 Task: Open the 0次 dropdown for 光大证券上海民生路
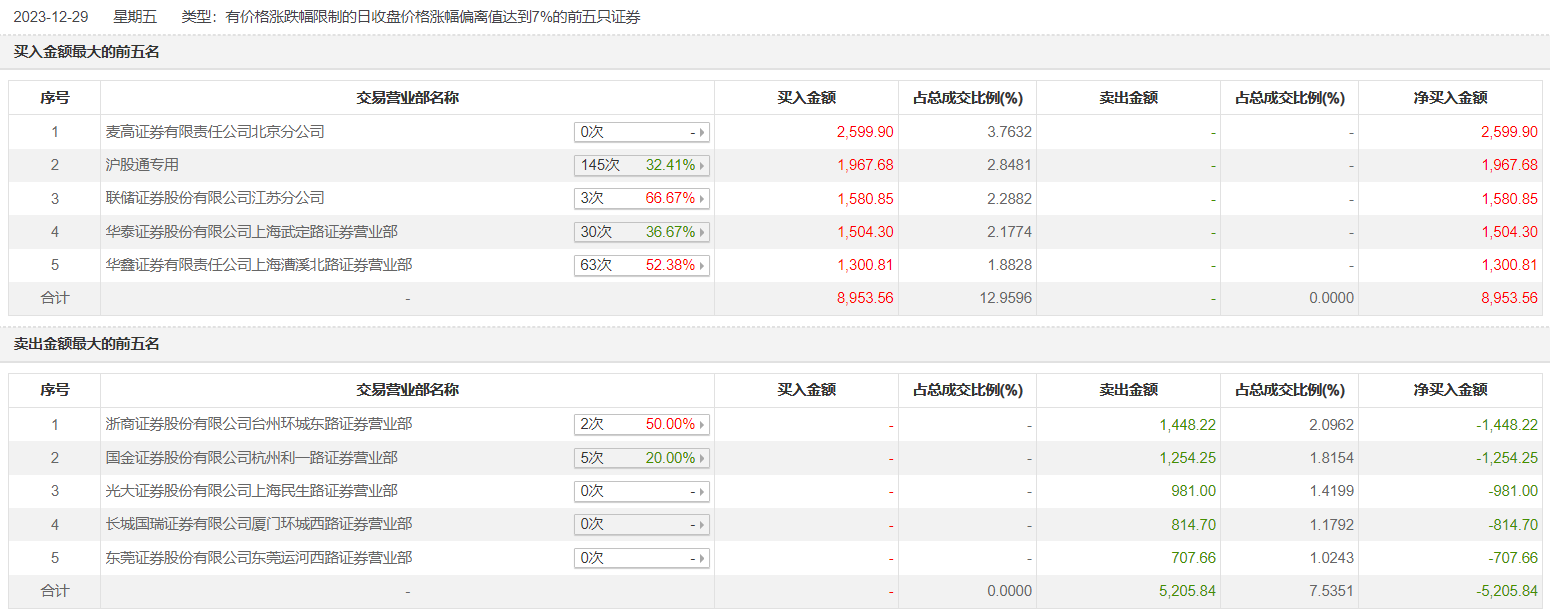[x=642, y=491]
